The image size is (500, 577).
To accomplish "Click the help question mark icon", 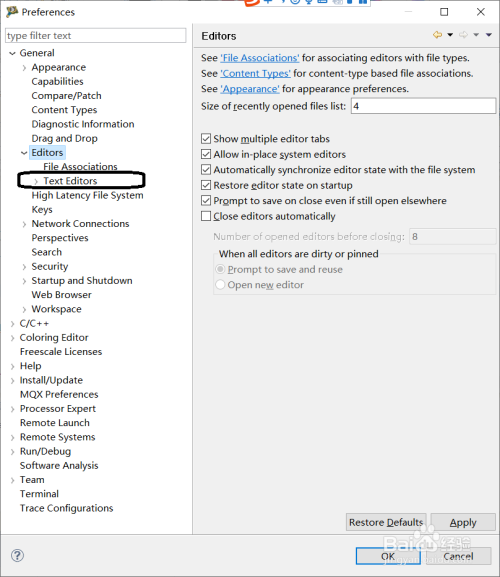I will (17, 555).
